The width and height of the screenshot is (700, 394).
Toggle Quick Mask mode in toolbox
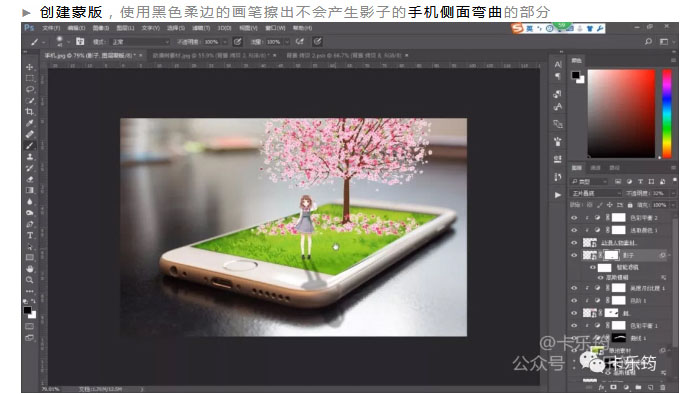pyautogui.click(x=29, y=327)
